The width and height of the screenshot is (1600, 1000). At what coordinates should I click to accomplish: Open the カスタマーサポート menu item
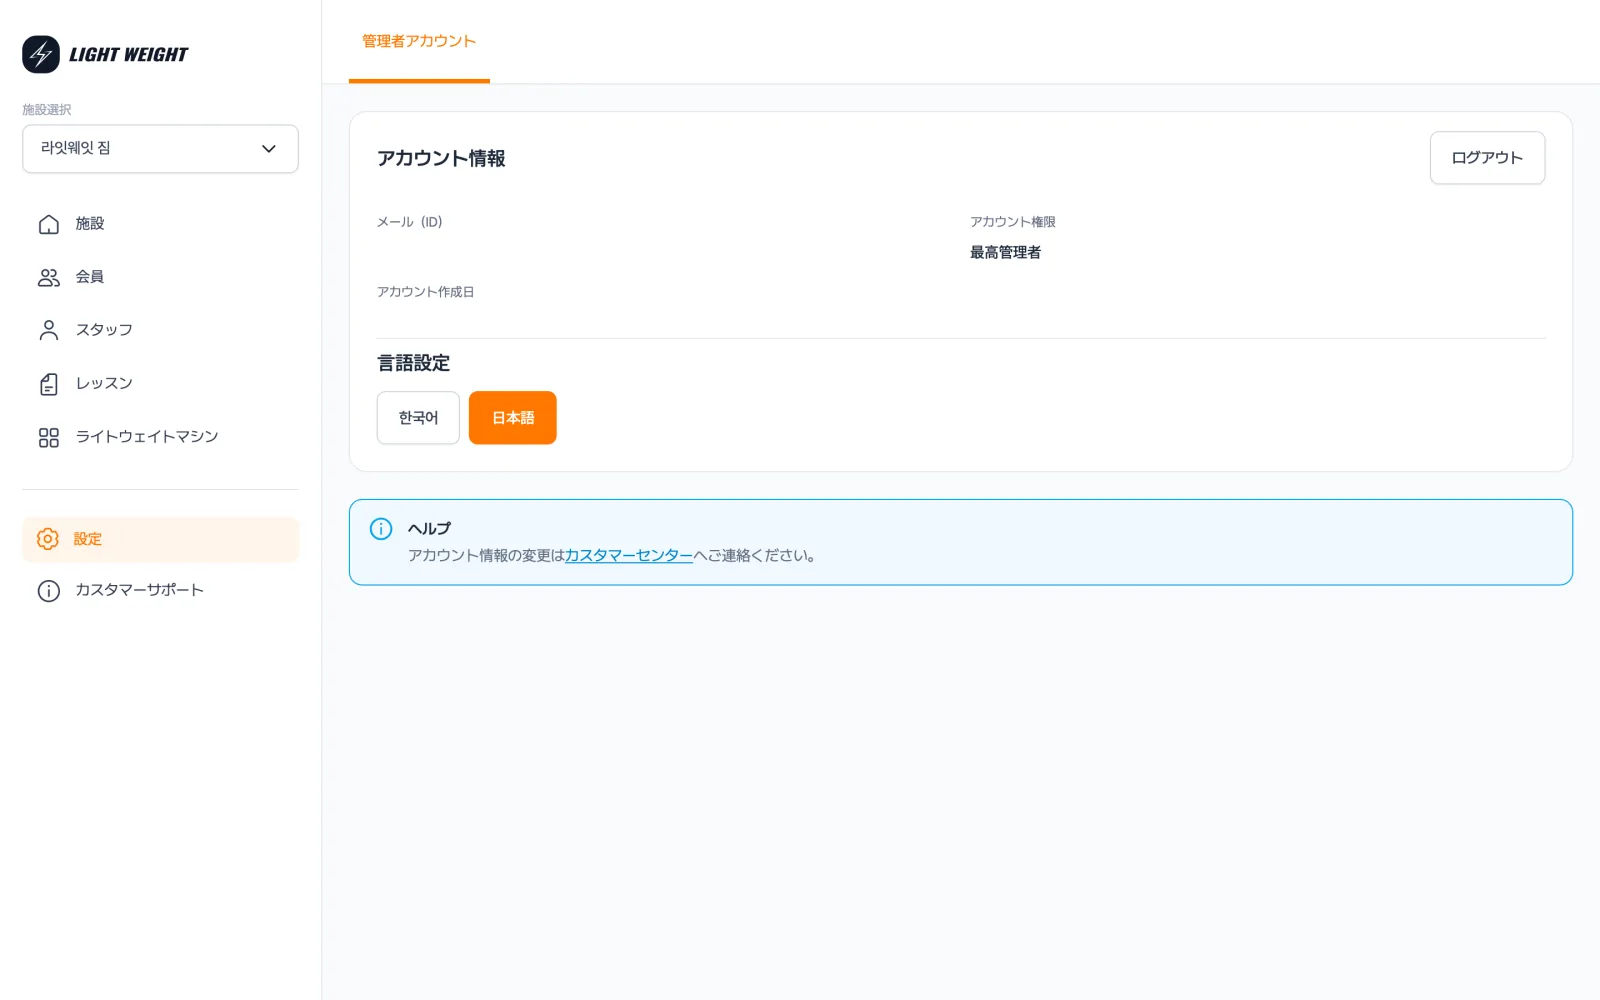coord(160,590)
